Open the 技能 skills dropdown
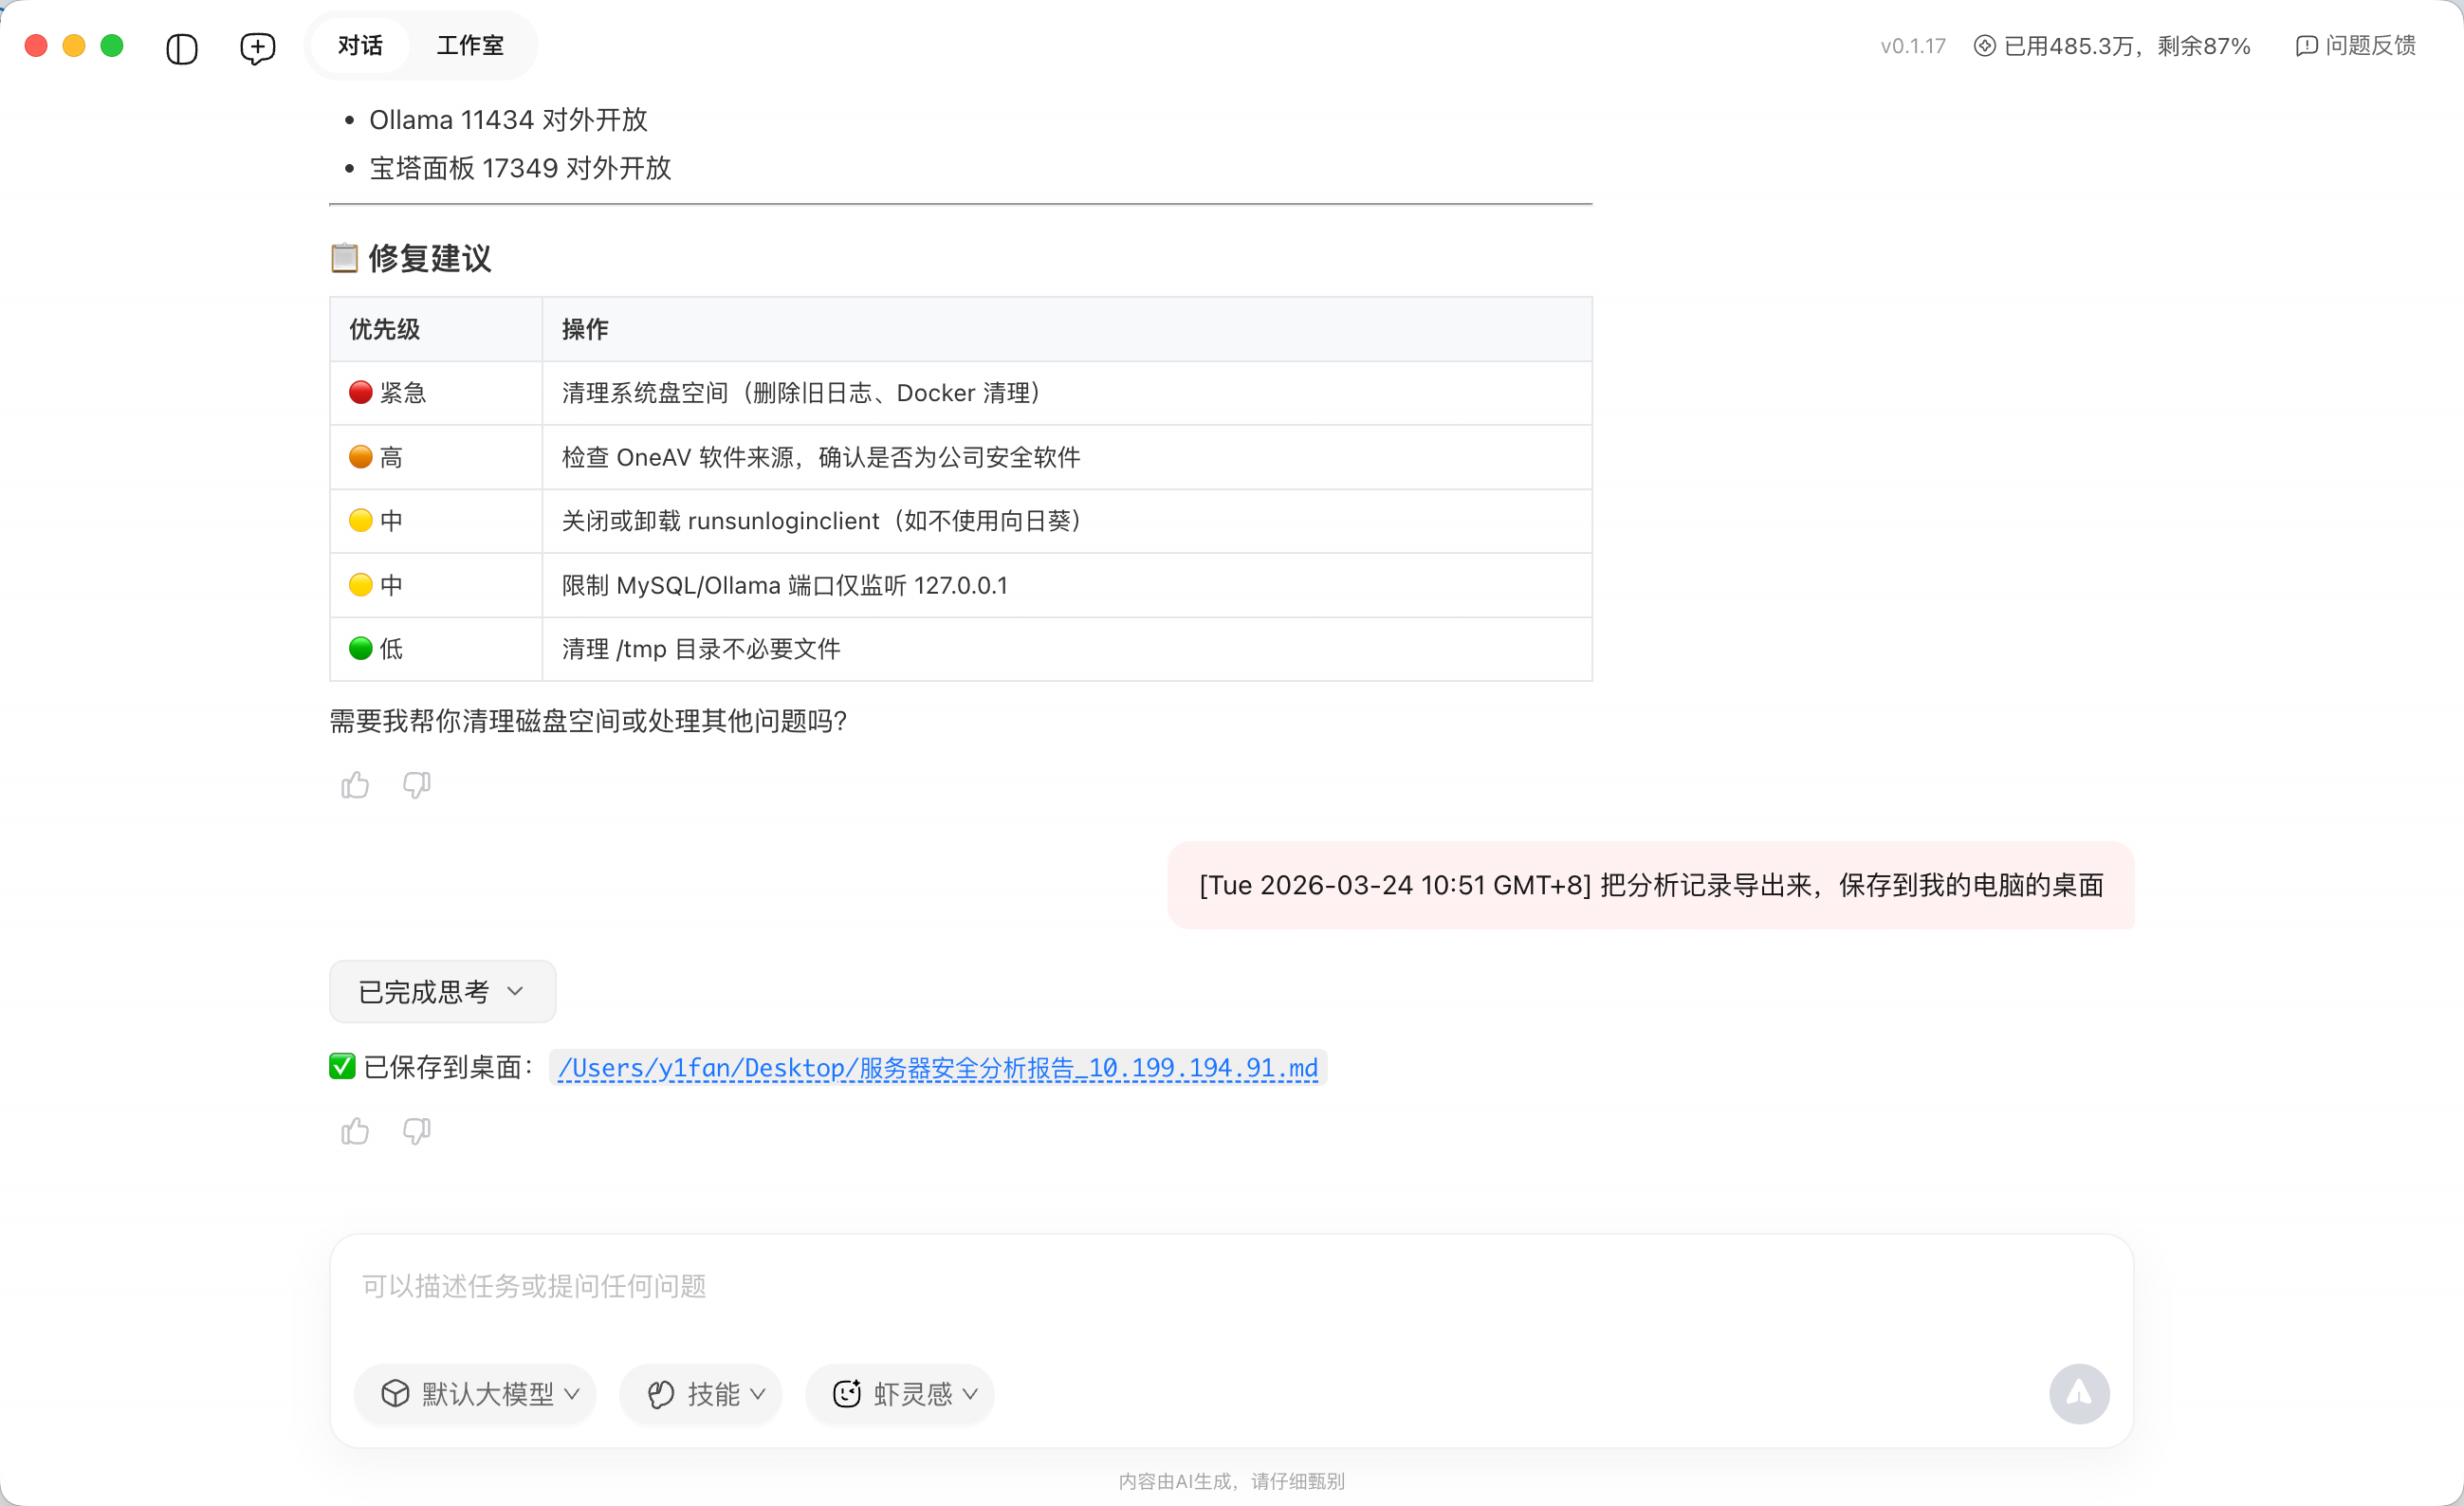The width and height of the screenshot is (2464, 1506). click(701, 1393)
